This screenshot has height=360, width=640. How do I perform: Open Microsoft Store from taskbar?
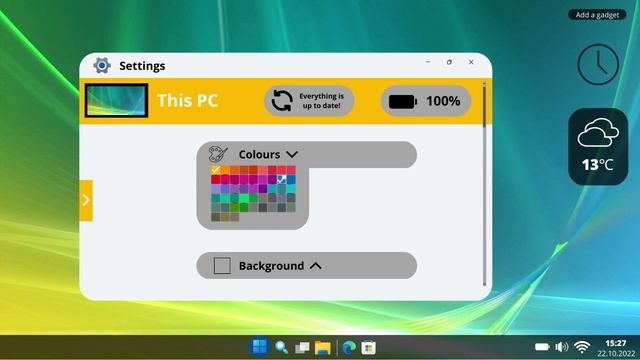tap(369, 348)
